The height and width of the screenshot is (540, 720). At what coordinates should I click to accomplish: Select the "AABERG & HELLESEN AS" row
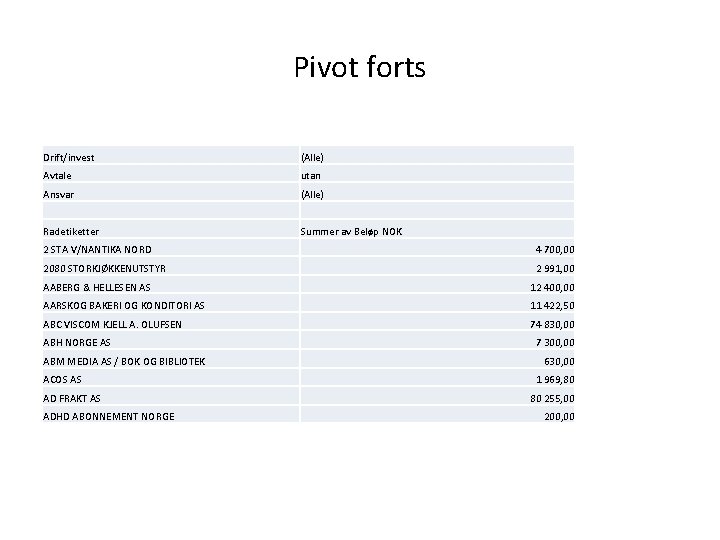pyautogui.click(x=97, y=287)
